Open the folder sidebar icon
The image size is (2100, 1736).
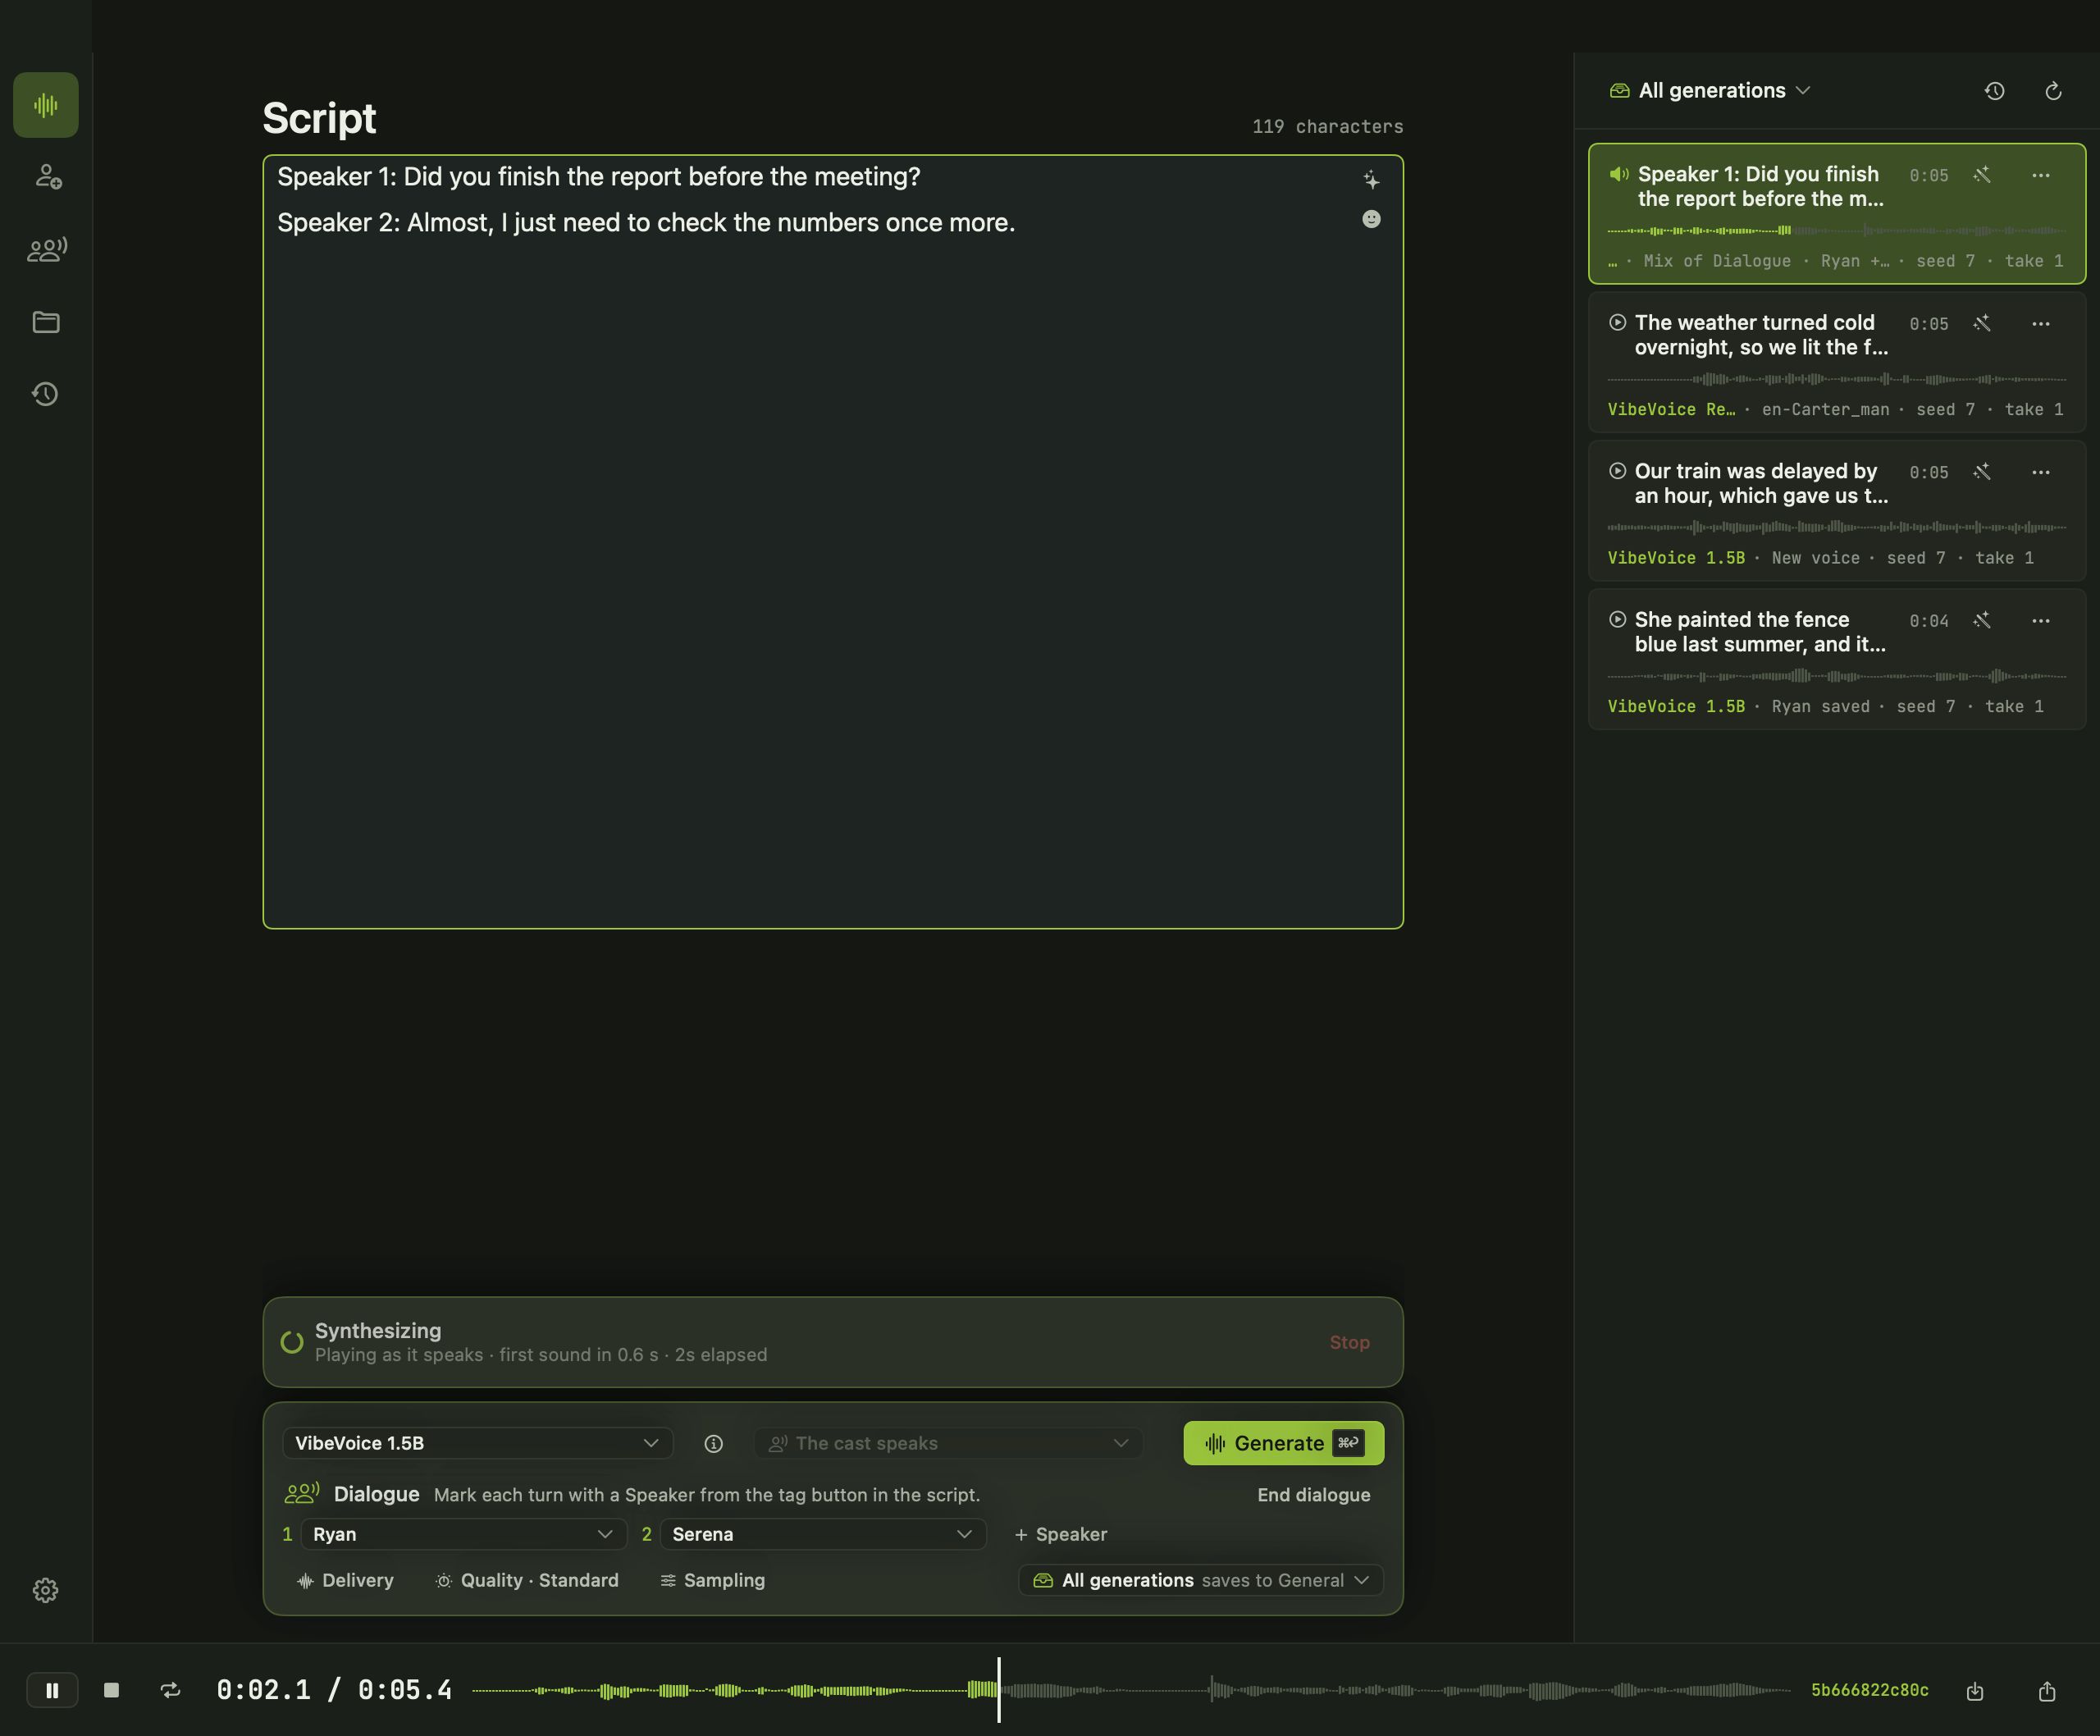(46, 322)
